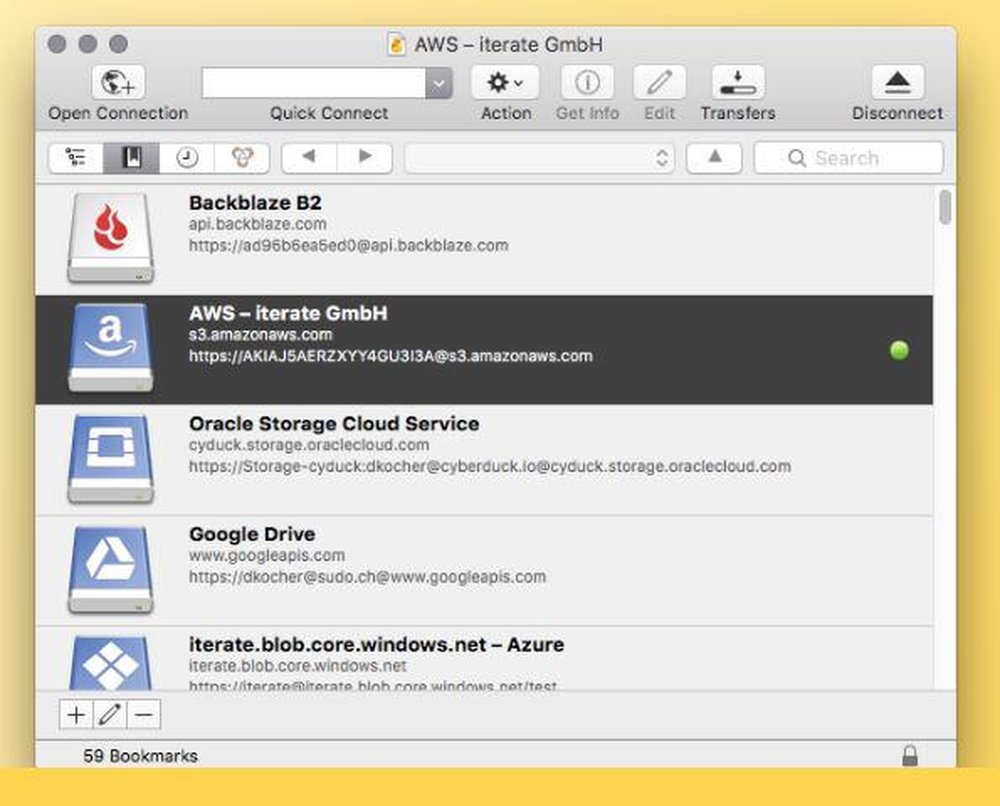Click the Edit pencil toolbar icon

pos(659,82)
